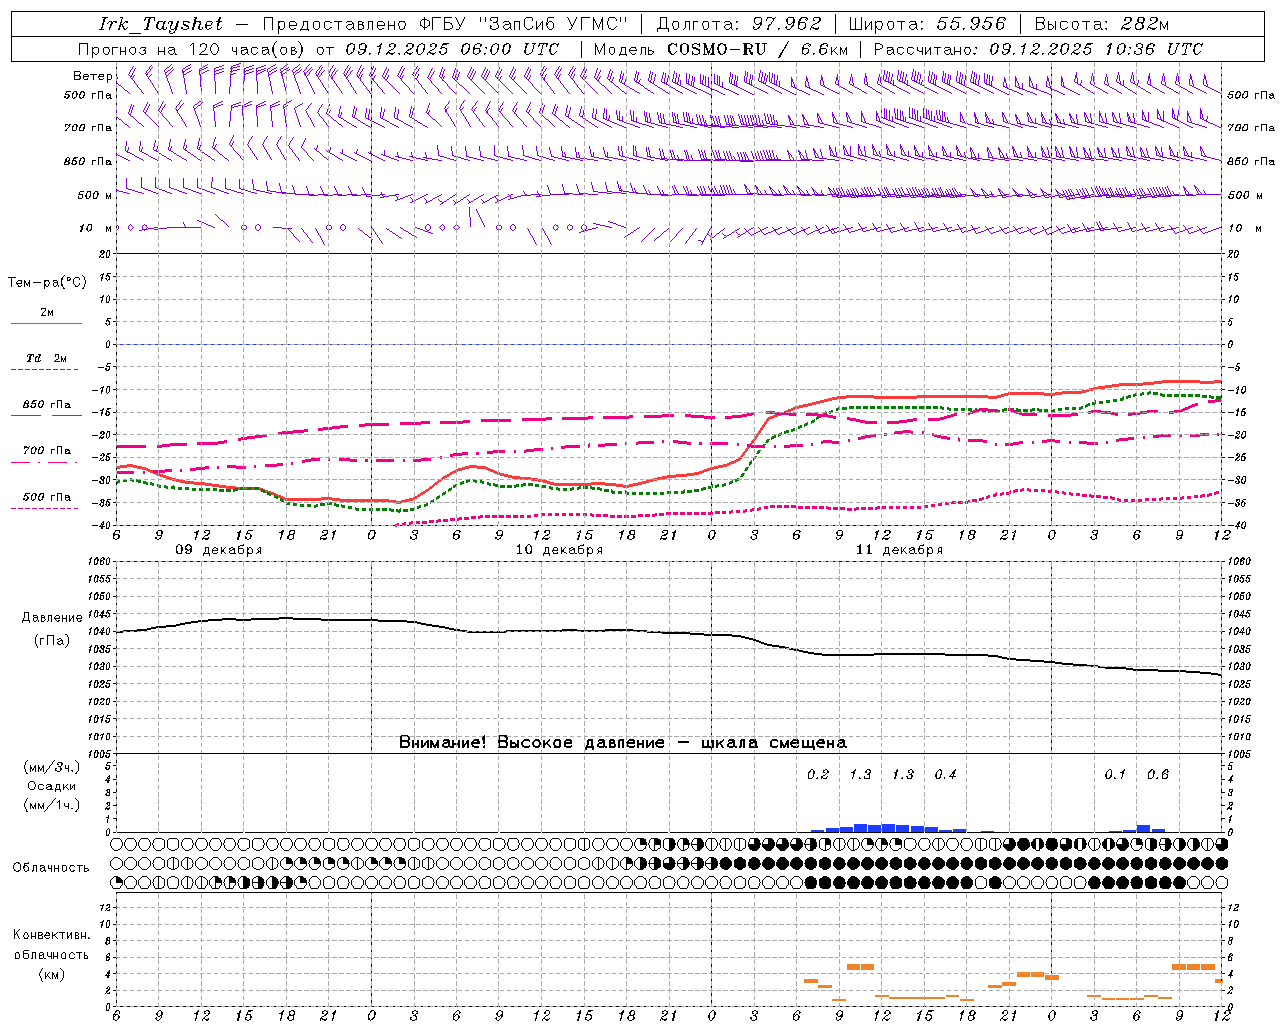Click the Конвективн. облачность label
1280x1024 pixels.
pyautogui.click(x=51, y=945)
